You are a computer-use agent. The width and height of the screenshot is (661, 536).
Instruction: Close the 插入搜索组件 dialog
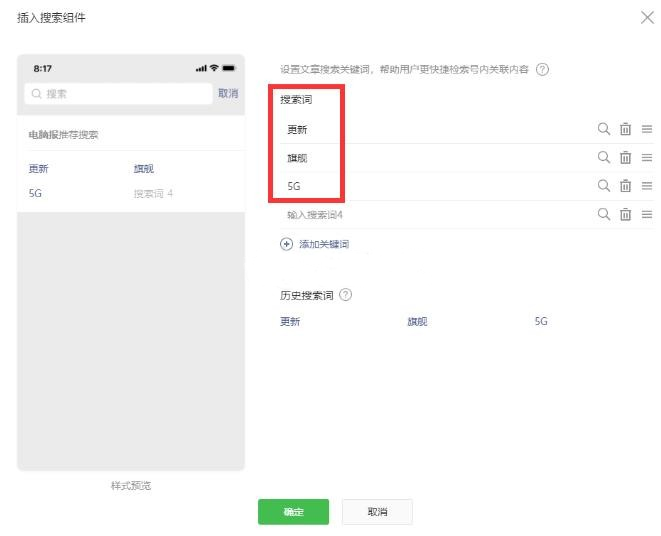pyautogui.click(x=646, y=18)
